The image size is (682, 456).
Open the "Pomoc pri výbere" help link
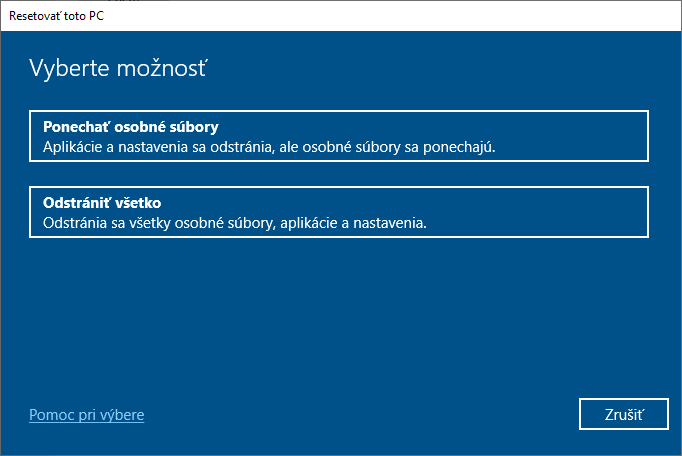tap(86, 414)
